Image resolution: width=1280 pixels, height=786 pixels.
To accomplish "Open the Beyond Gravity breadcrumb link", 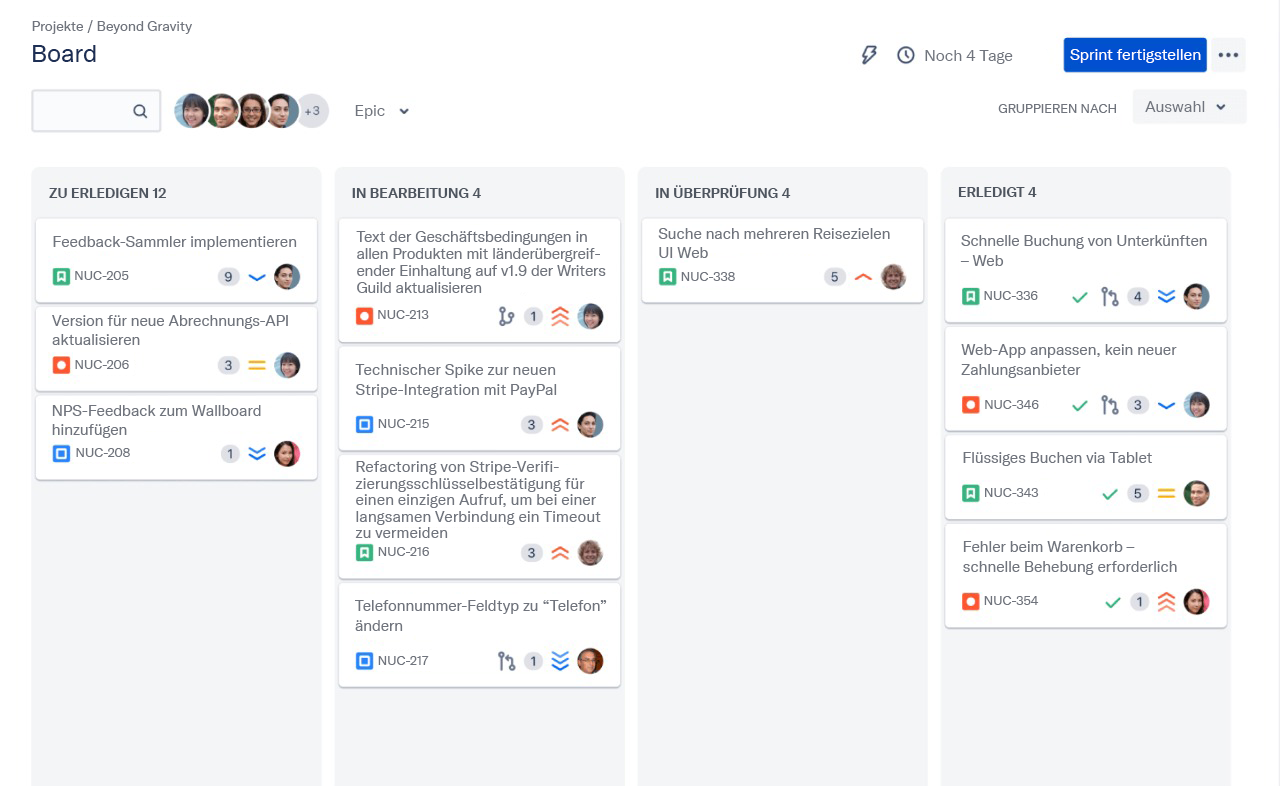I will pos(144,26).
